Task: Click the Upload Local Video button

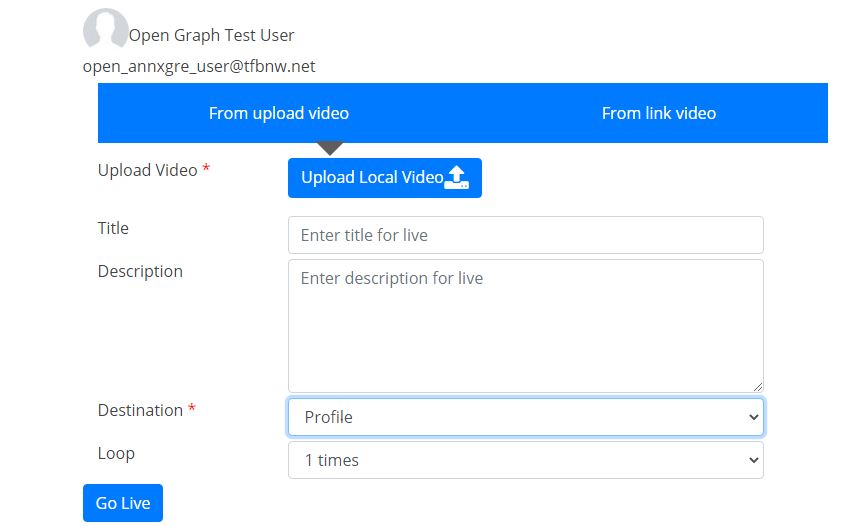Action: pos(385,178)
